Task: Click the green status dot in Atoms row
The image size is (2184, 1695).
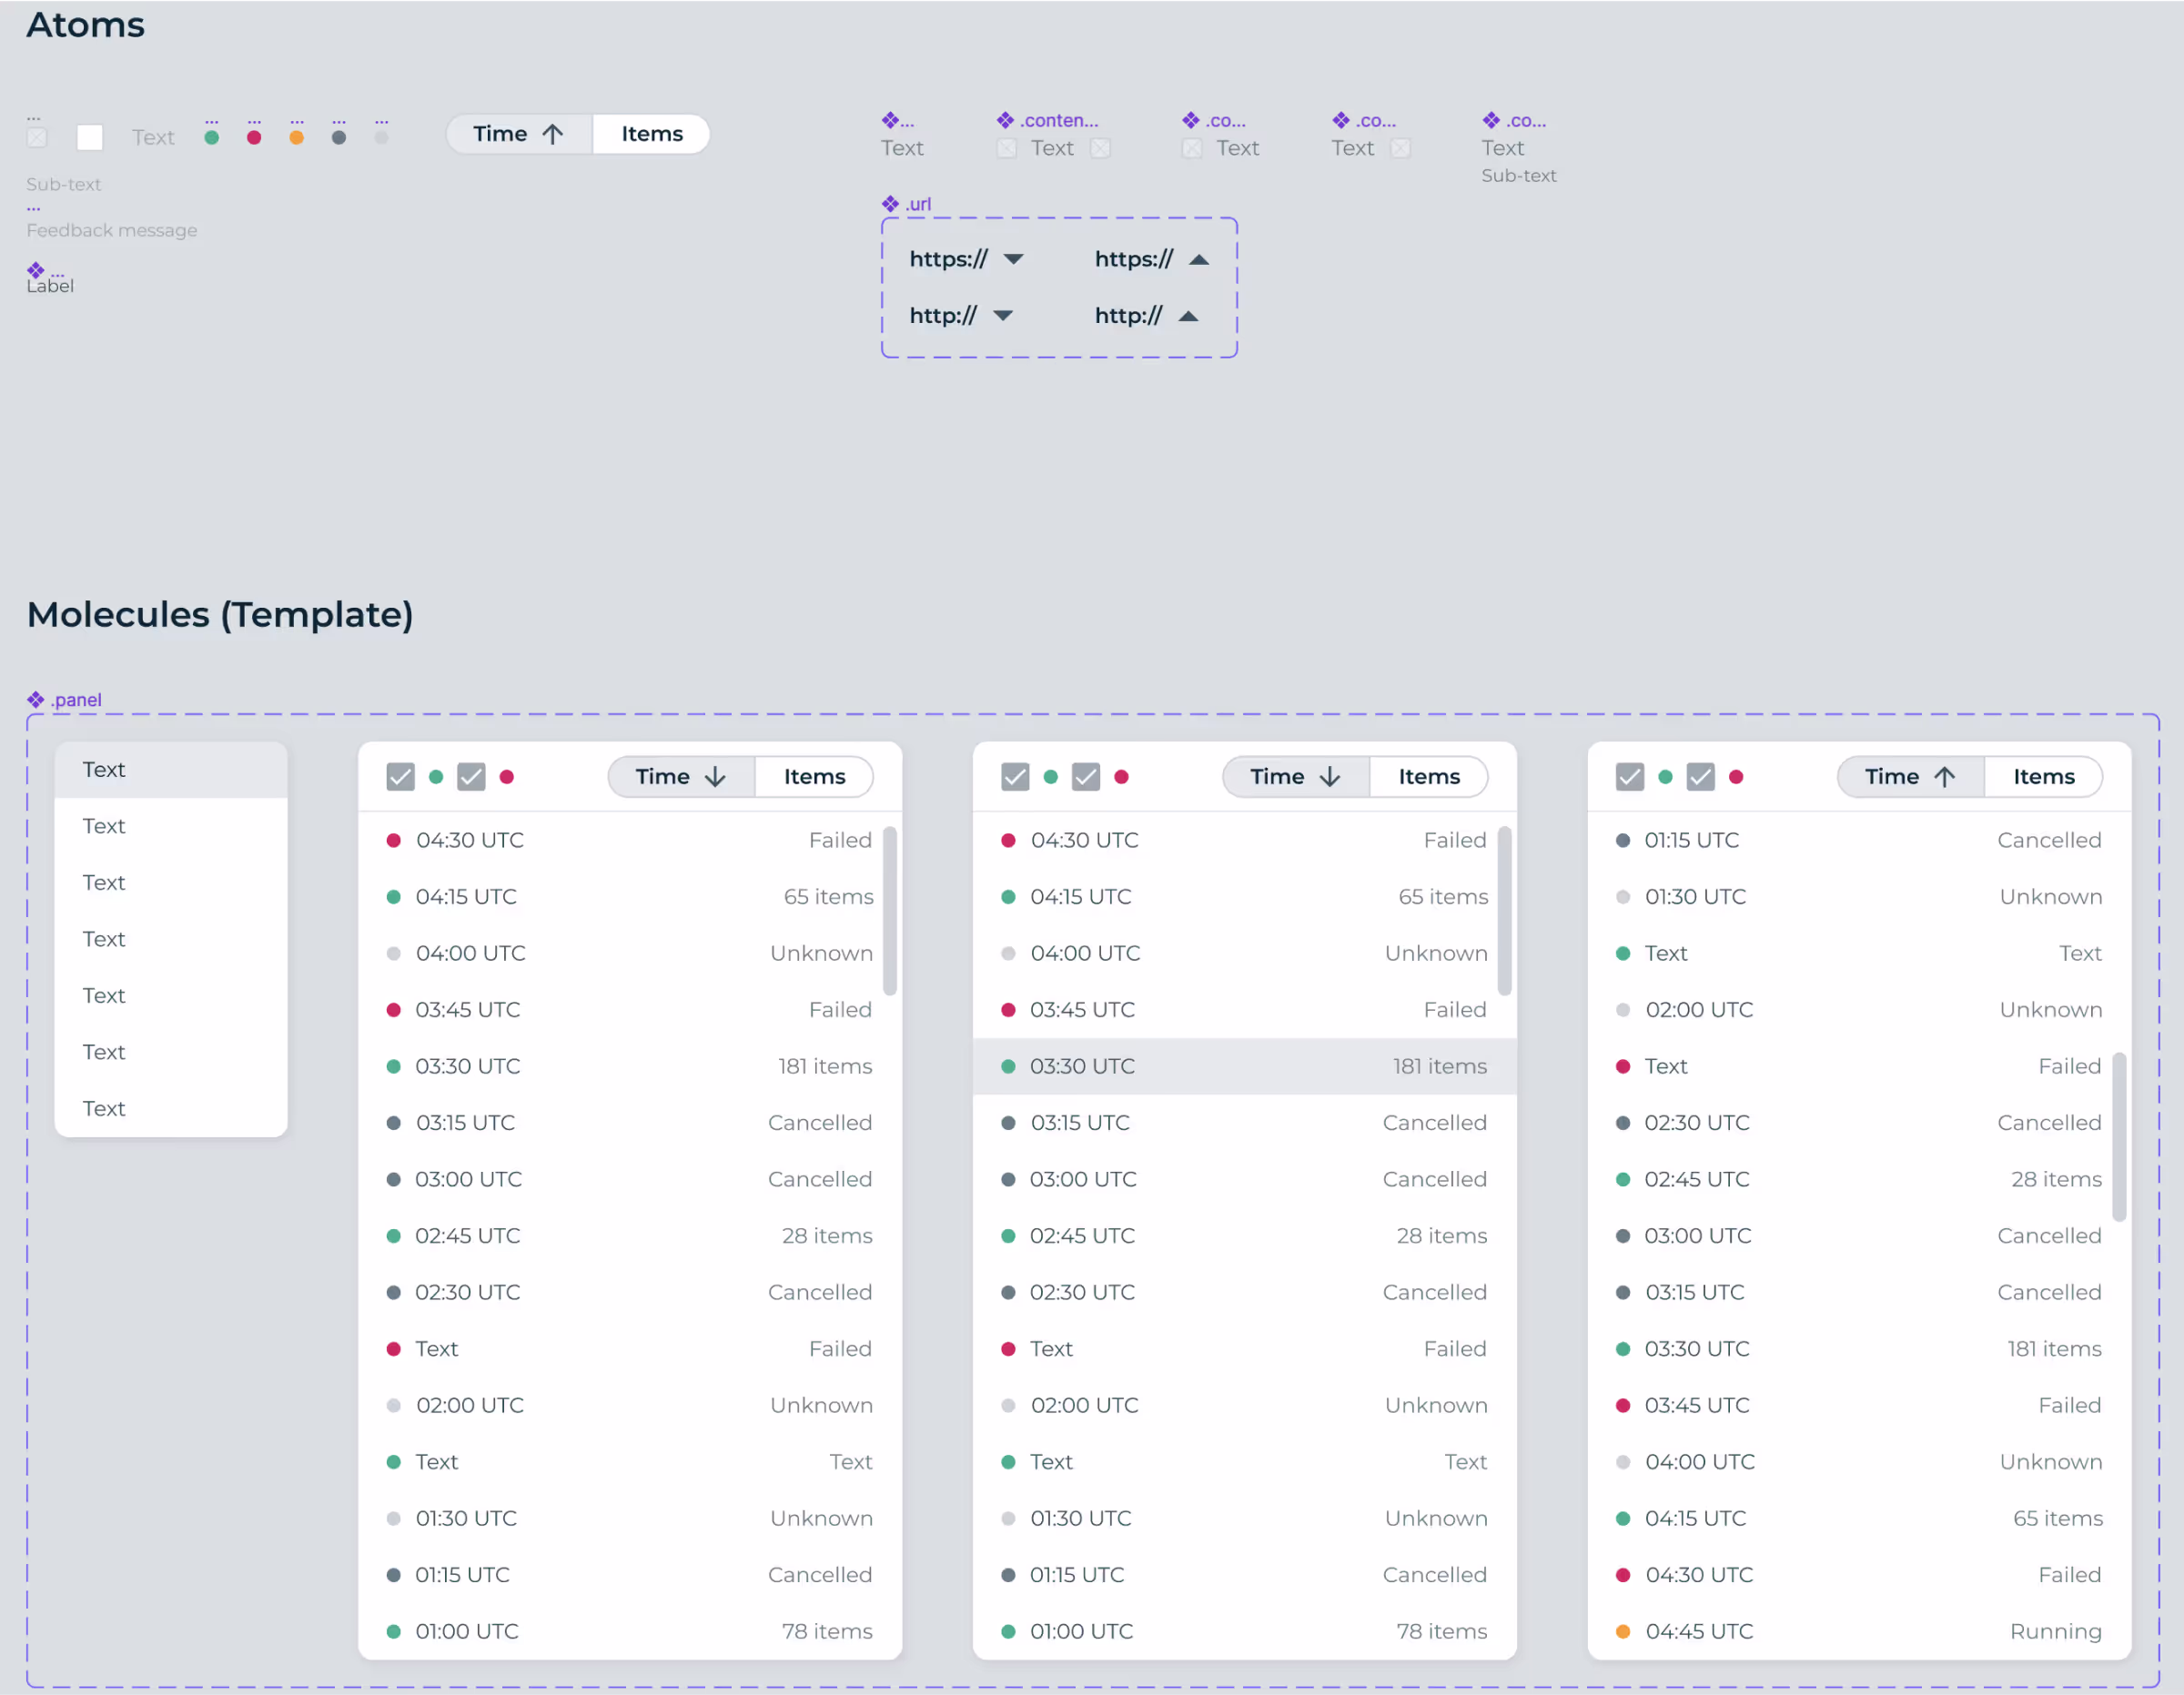Action: tap(212, 138)
